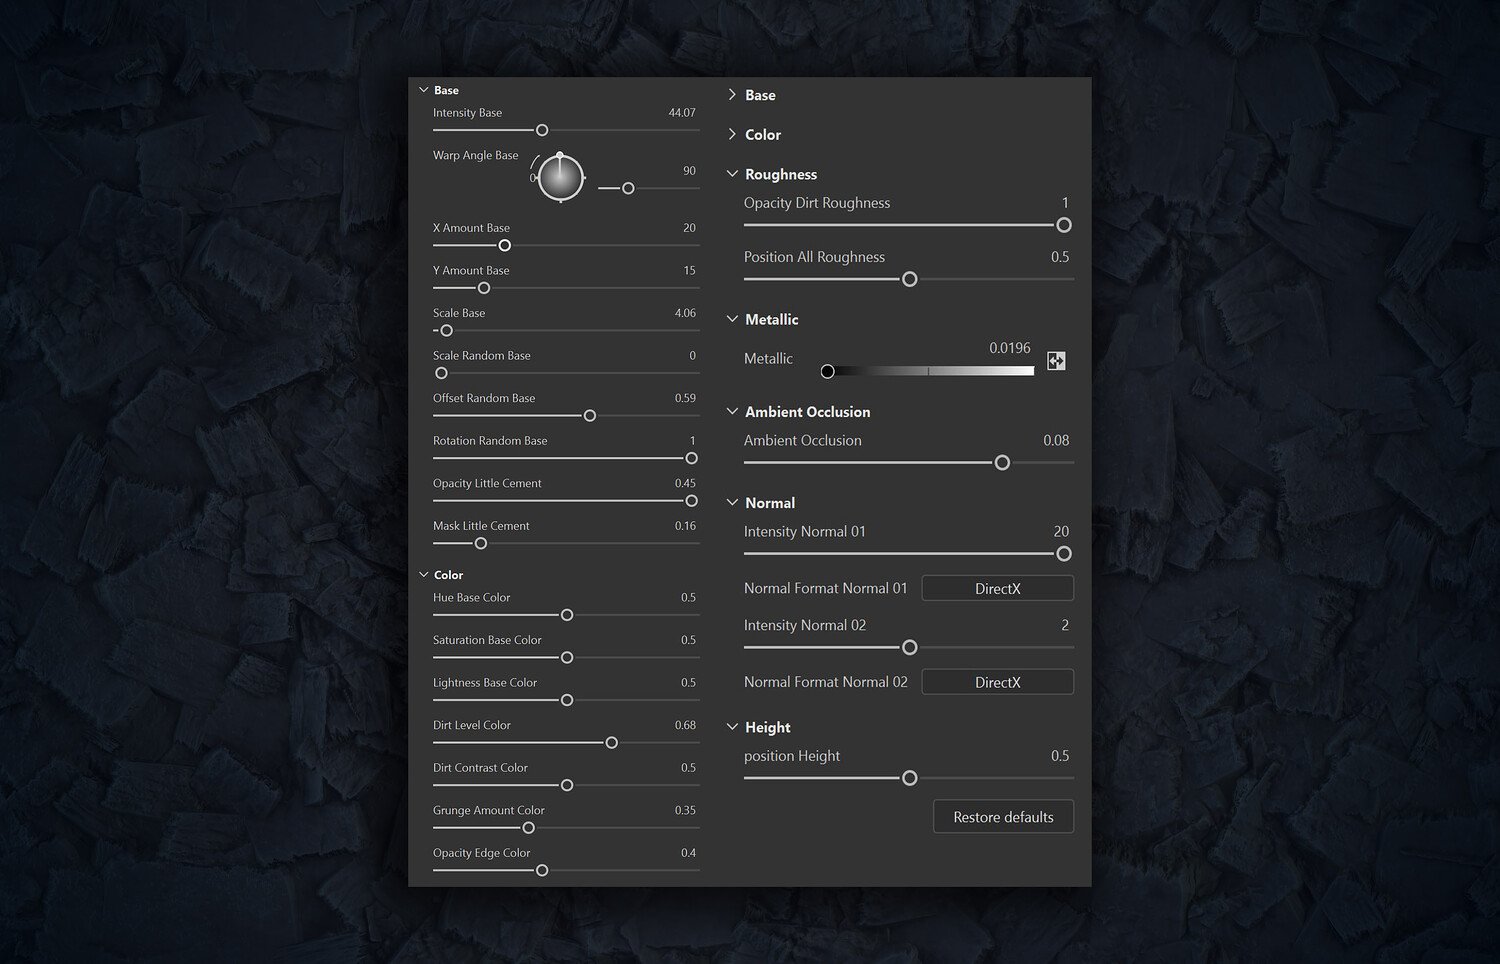Screen dimensions: 1500x964
Task: Click the Intensity Normal 01 slider handle
Action: pos(1064,554)
